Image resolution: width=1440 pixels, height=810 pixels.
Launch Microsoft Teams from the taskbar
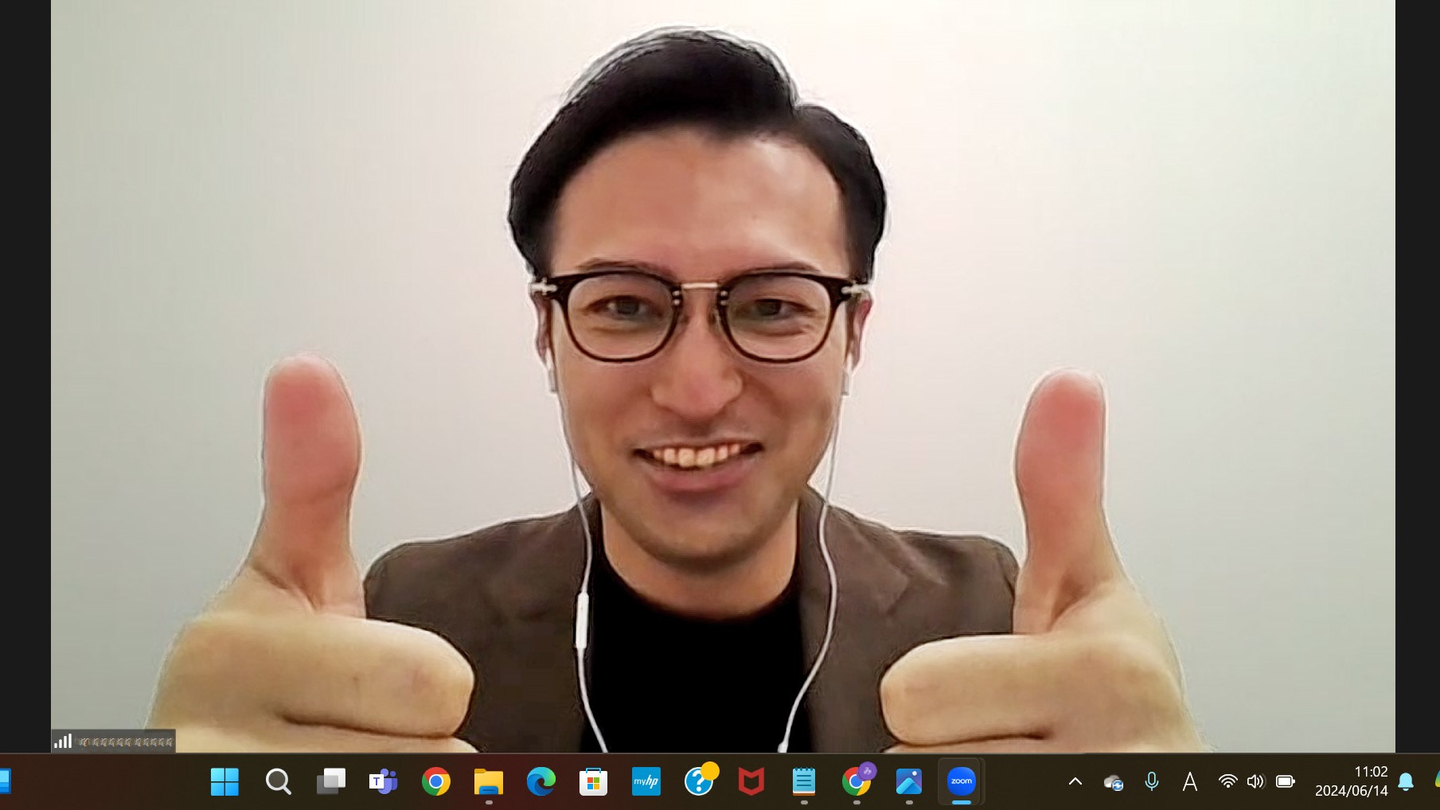pos(383,781)
